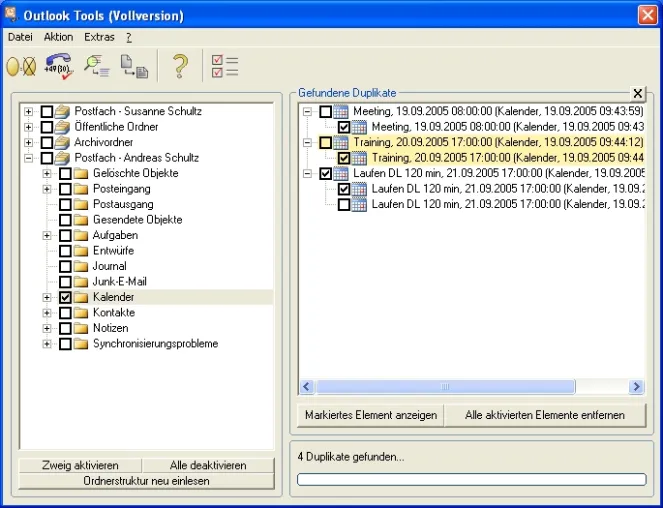Screen dimensions: 663x508
Task: Expand the Kalender folder node
Action: (47, 297)
